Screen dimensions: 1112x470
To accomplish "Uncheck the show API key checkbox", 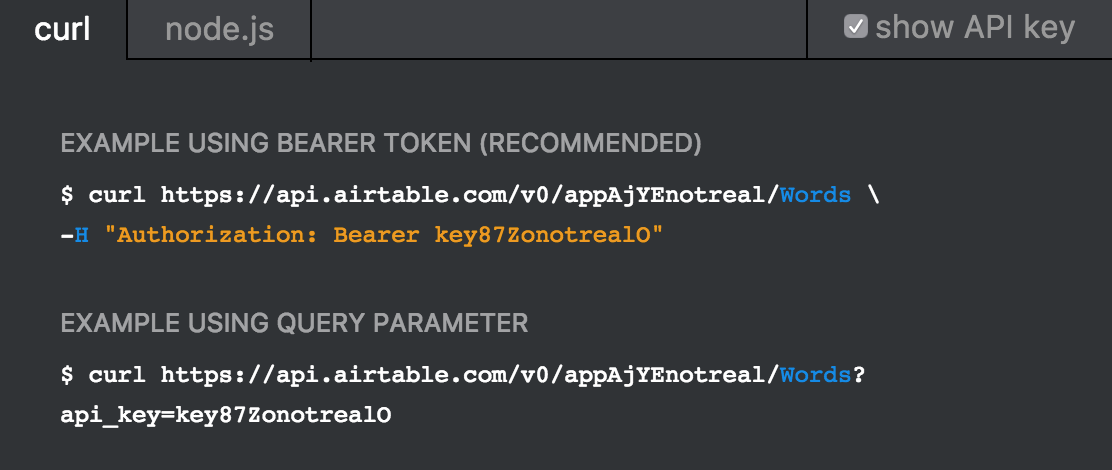I will [855, 27].
